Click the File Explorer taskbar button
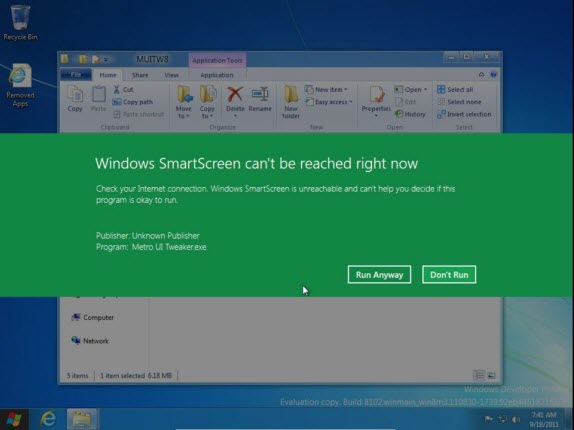574x430 pixels. [x=82, y=419]
